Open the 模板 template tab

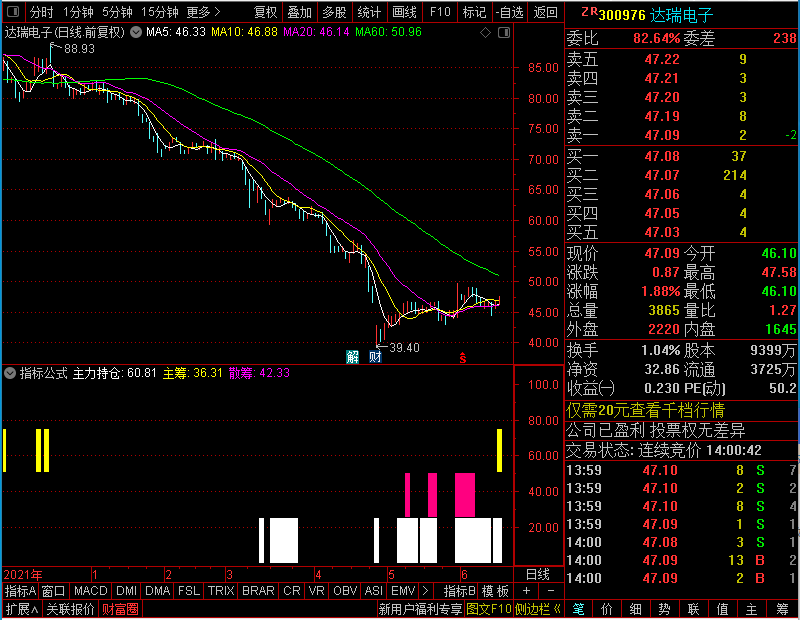495,591
